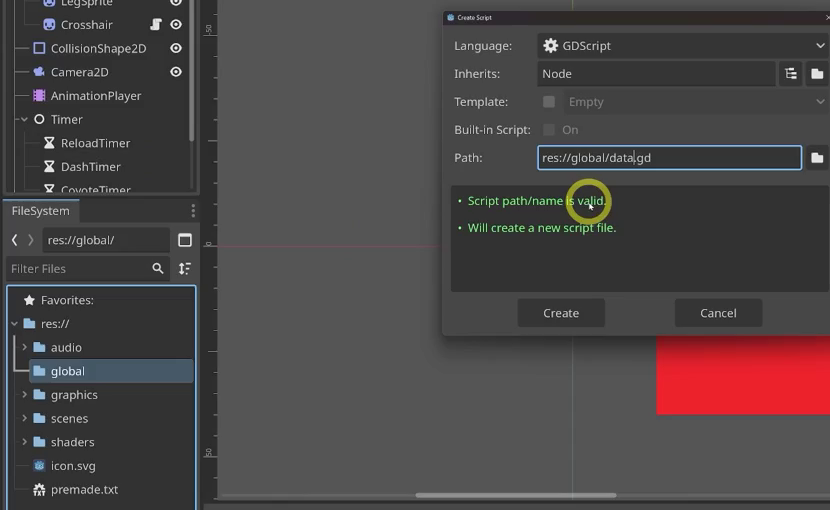Click the Crosshair sprite node icon
Viewport: 830px width, 510px height.
(x=49, y=24)
